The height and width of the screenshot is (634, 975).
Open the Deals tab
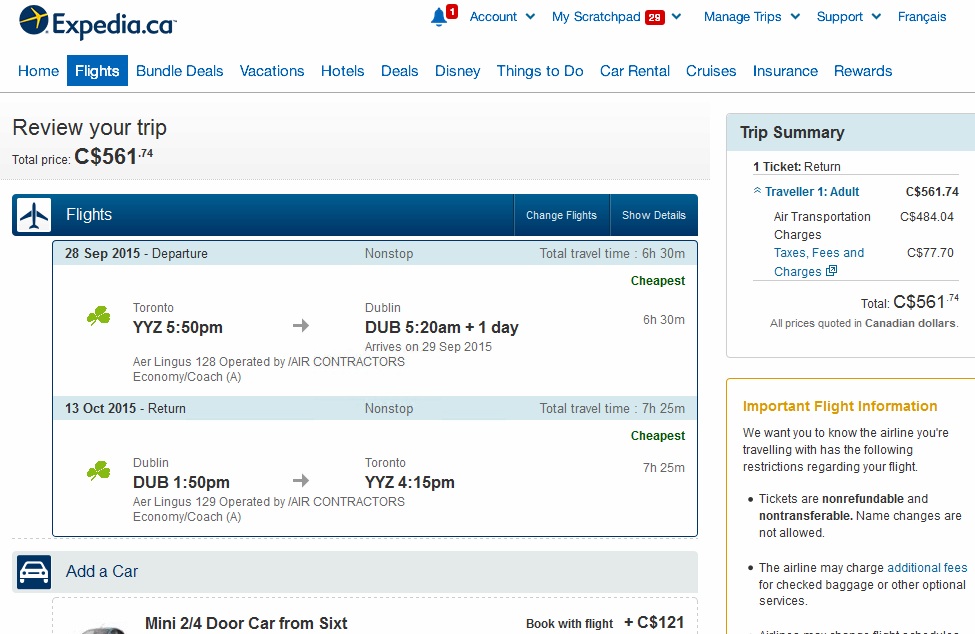pyautogui.click(x=399, y=71)
